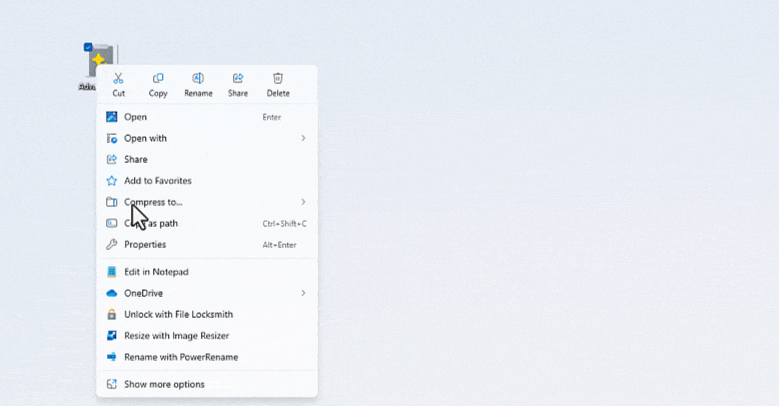Toggle the desktop file's selection checkbox
Screen dimensions: 779x406
pos(88,47)
